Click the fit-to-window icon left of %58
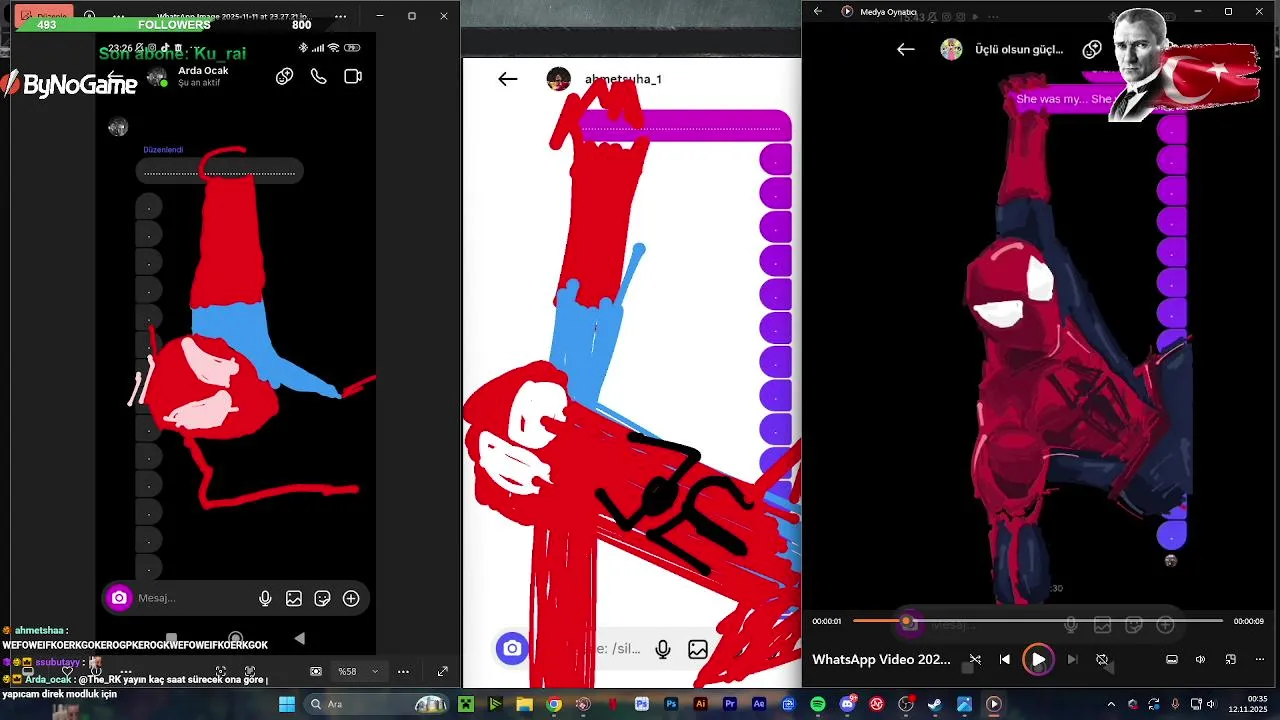Viewport: 1280px width, 720px height. pos(316,671)
